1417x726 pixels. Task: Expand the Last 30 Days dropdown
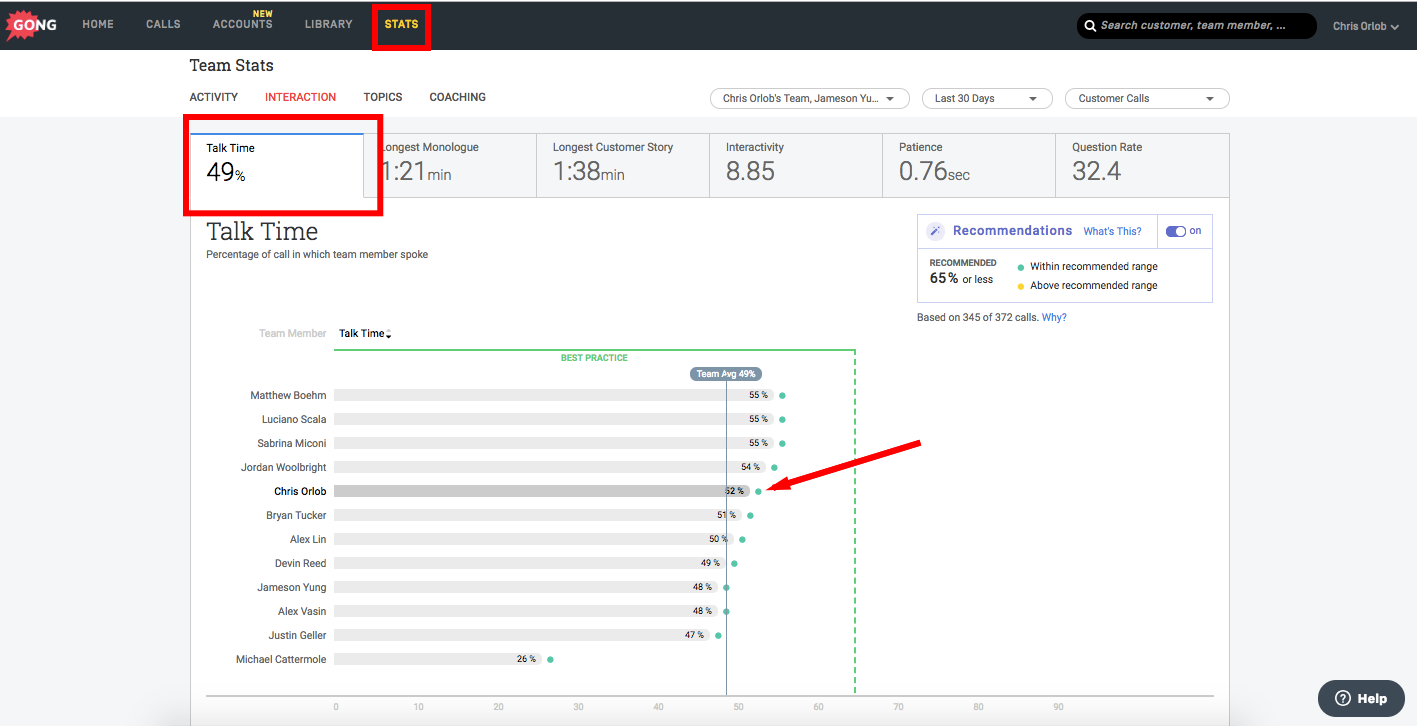tap(987, 98)
